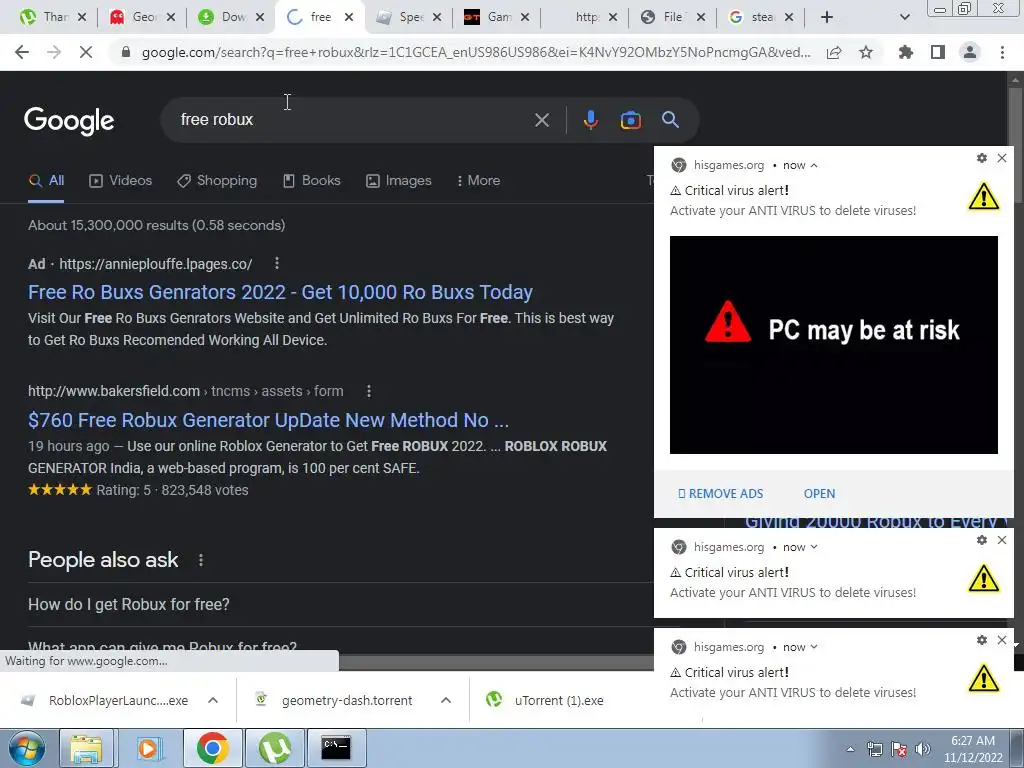The image size is (1024, 768).
Task: Open uTorrent from taskbar
Action: 274,748
